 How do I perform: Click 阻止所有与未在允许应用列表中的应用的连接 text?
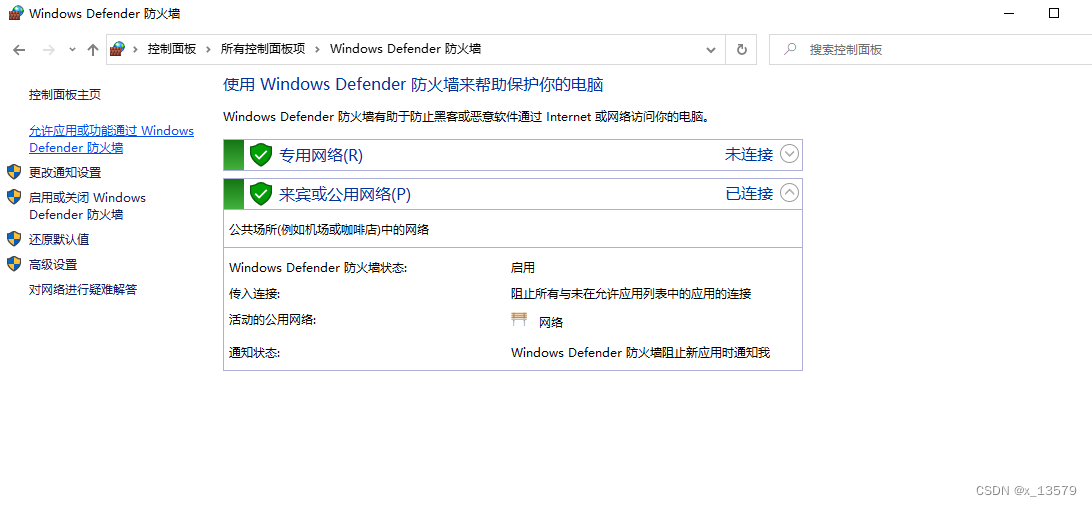pyautogui.click(x=631, y=294)
